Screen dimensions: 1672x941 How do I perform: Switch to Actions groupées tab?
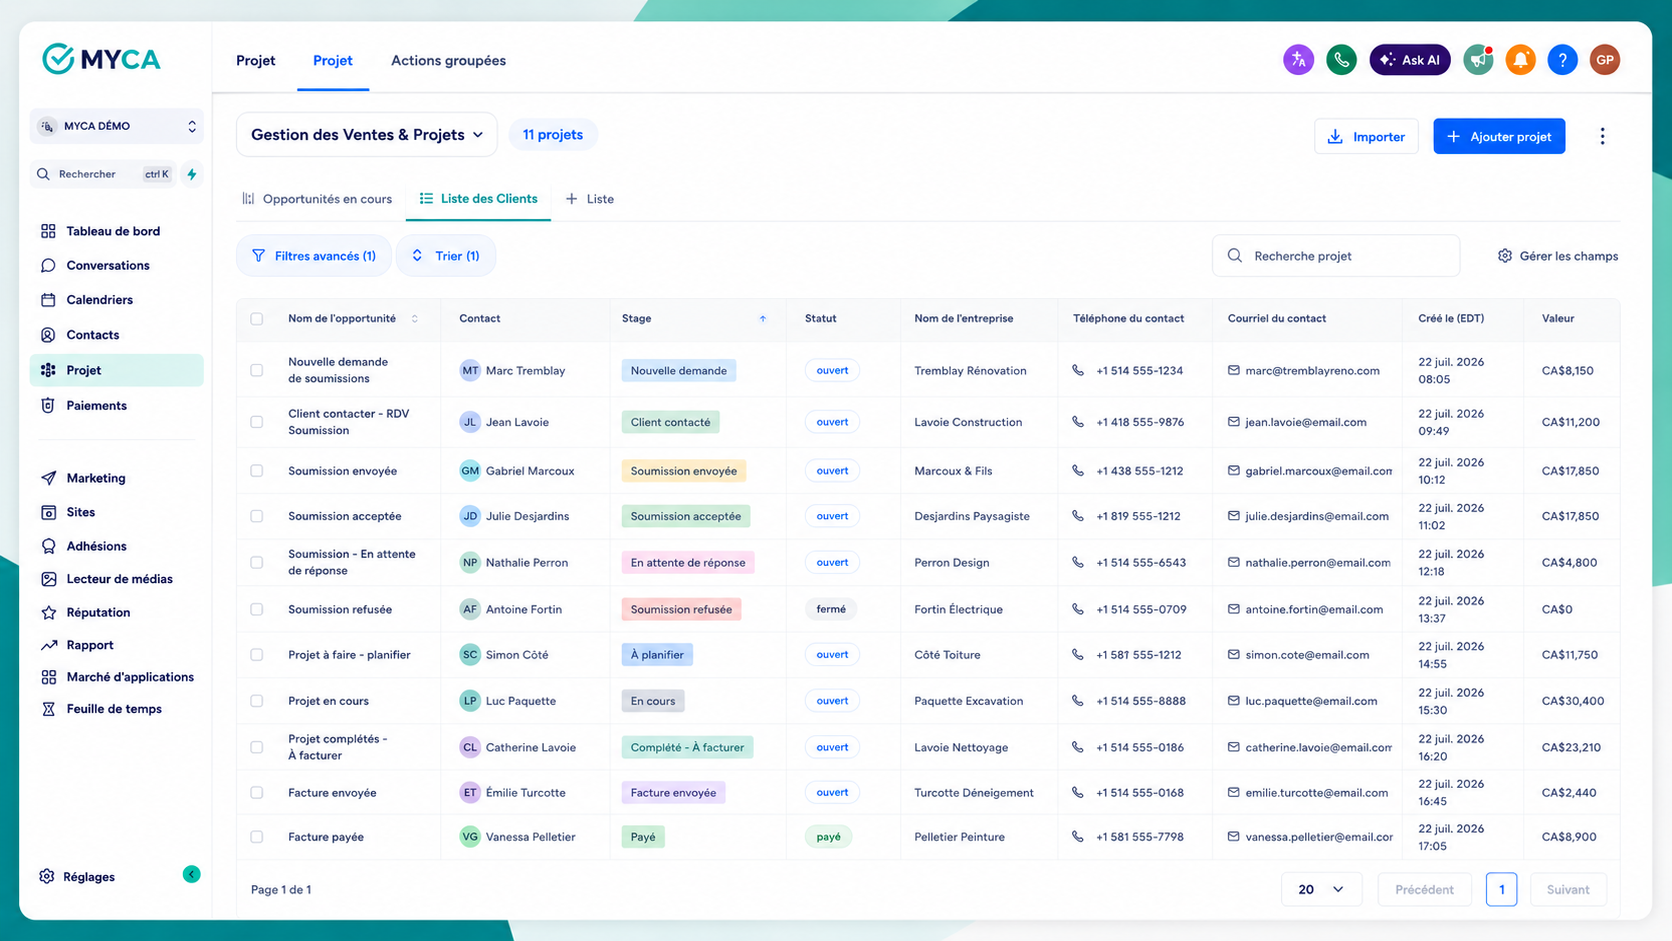click(448, 61)
